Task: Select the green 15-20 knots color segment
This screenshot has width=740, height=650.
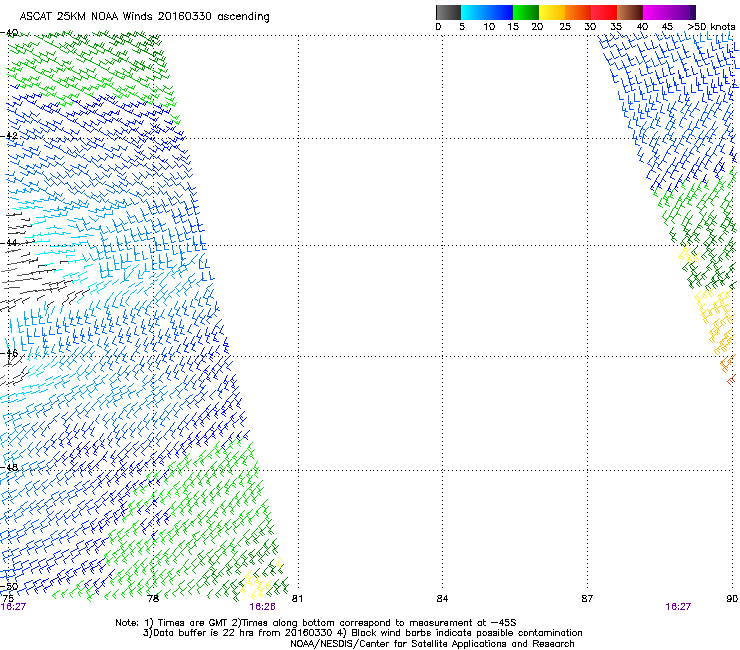Action: pyautogui.click(x=526, y=12)
